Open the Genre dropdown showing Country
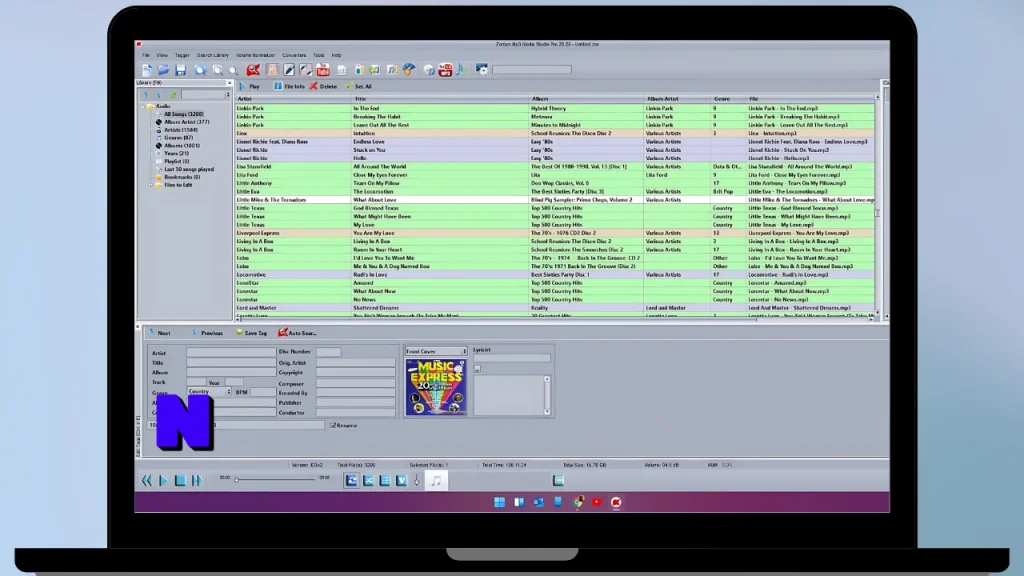The width and height of the screenshot is (1024, 576). (x=209, y=391)
